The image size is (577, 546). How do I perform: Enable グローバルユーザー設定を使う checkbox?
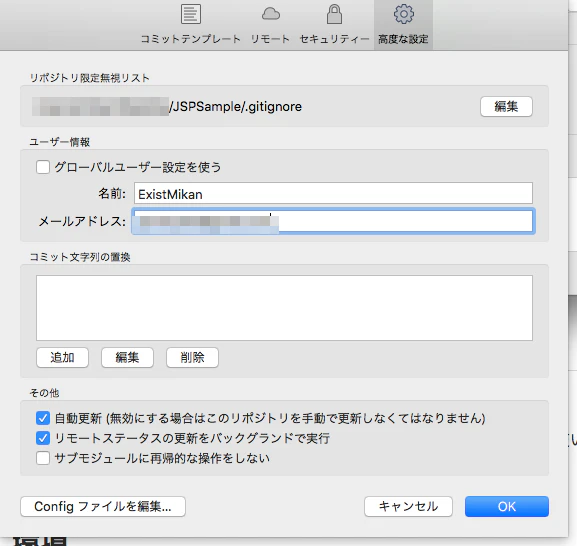click(x=43, y=167)
